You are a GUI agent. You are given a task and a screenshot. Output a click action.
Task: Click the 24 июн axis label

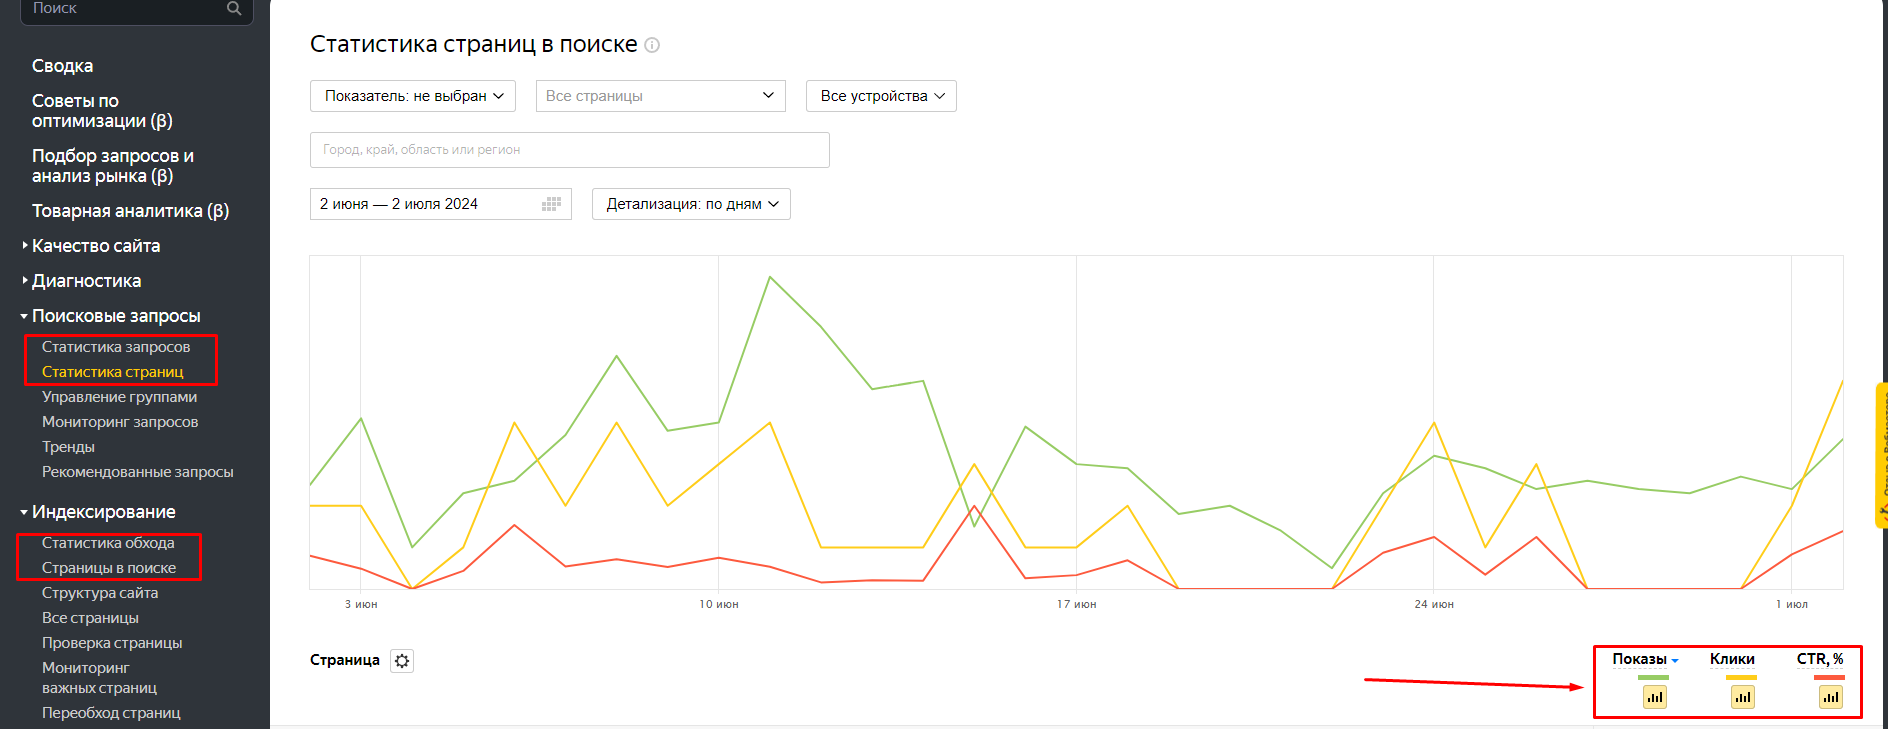click(x=1434, y=604)
